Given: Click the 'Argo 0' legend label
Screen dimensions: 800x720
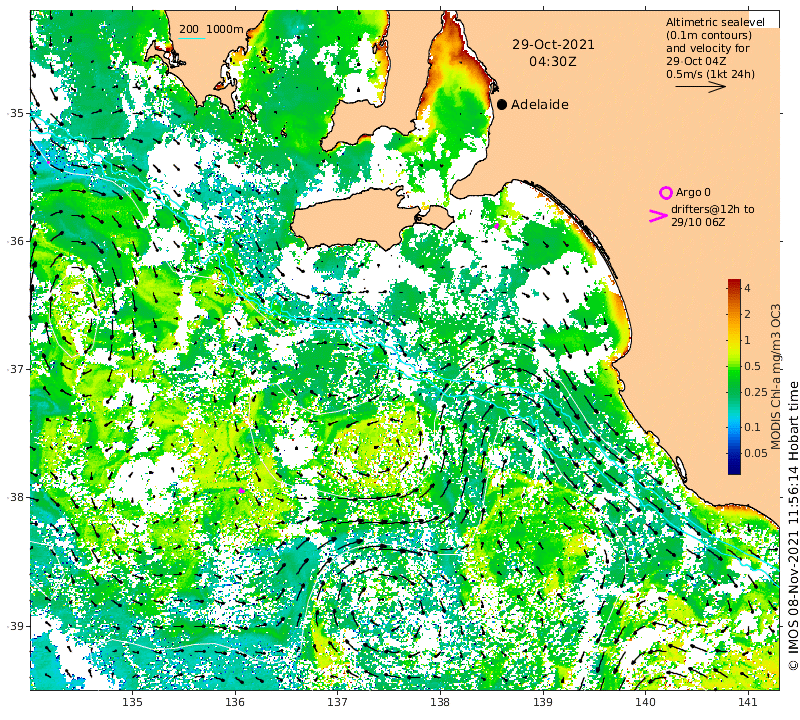Looking at the screenshot, I should tap(693, 192).
